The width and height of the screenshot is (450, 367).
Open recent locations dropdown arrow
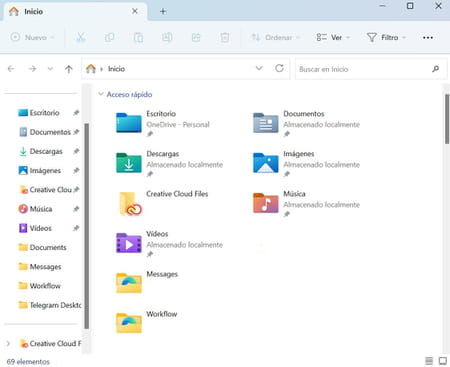(x=50, y=69)
